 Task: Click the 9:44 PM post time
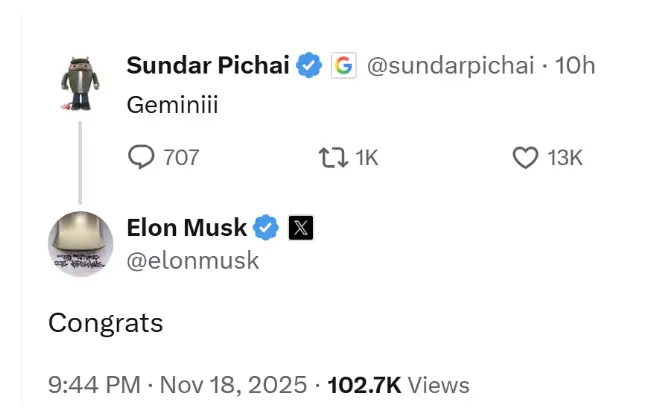coord(94,384)
